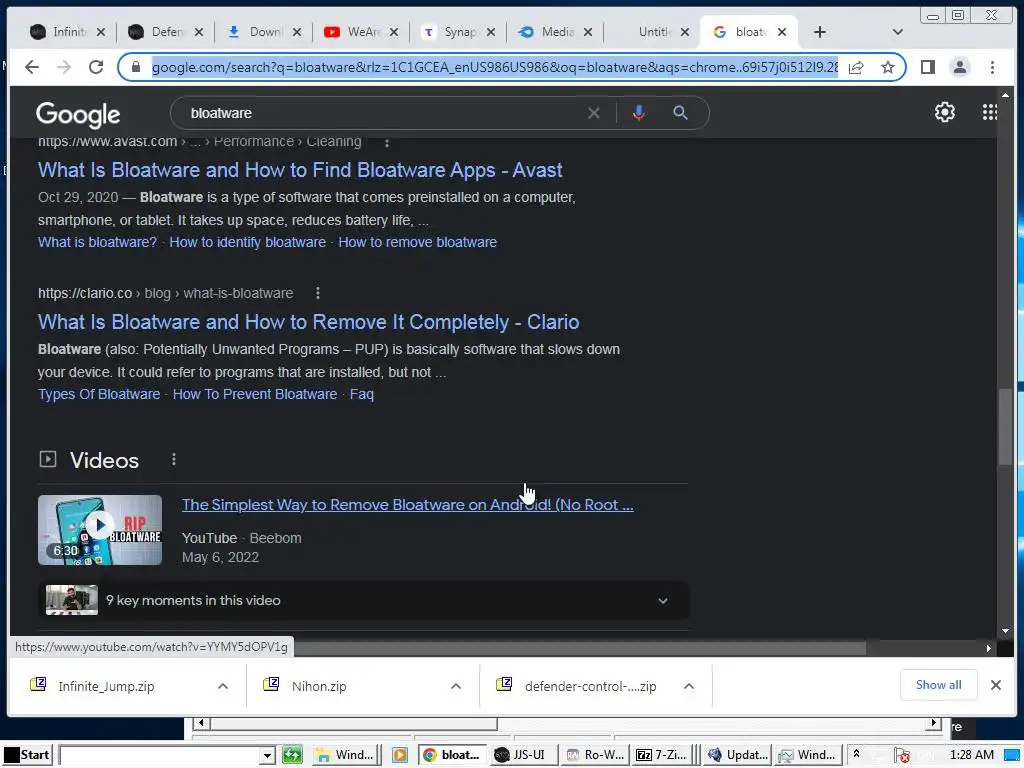Open 'How to identify bloatware' sublink

[248, 242]
